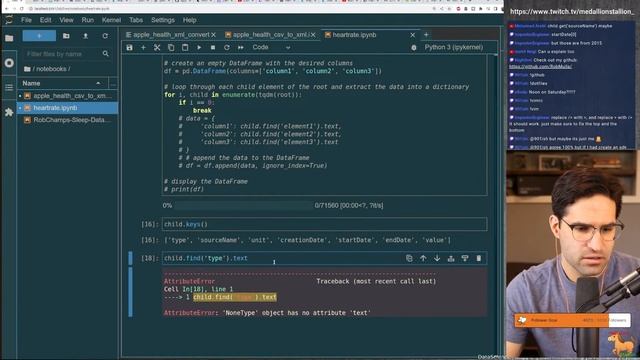Viewport: 640px width, 360px height.
Task: Click the debugger bug icon
Action: coord(413,47)
